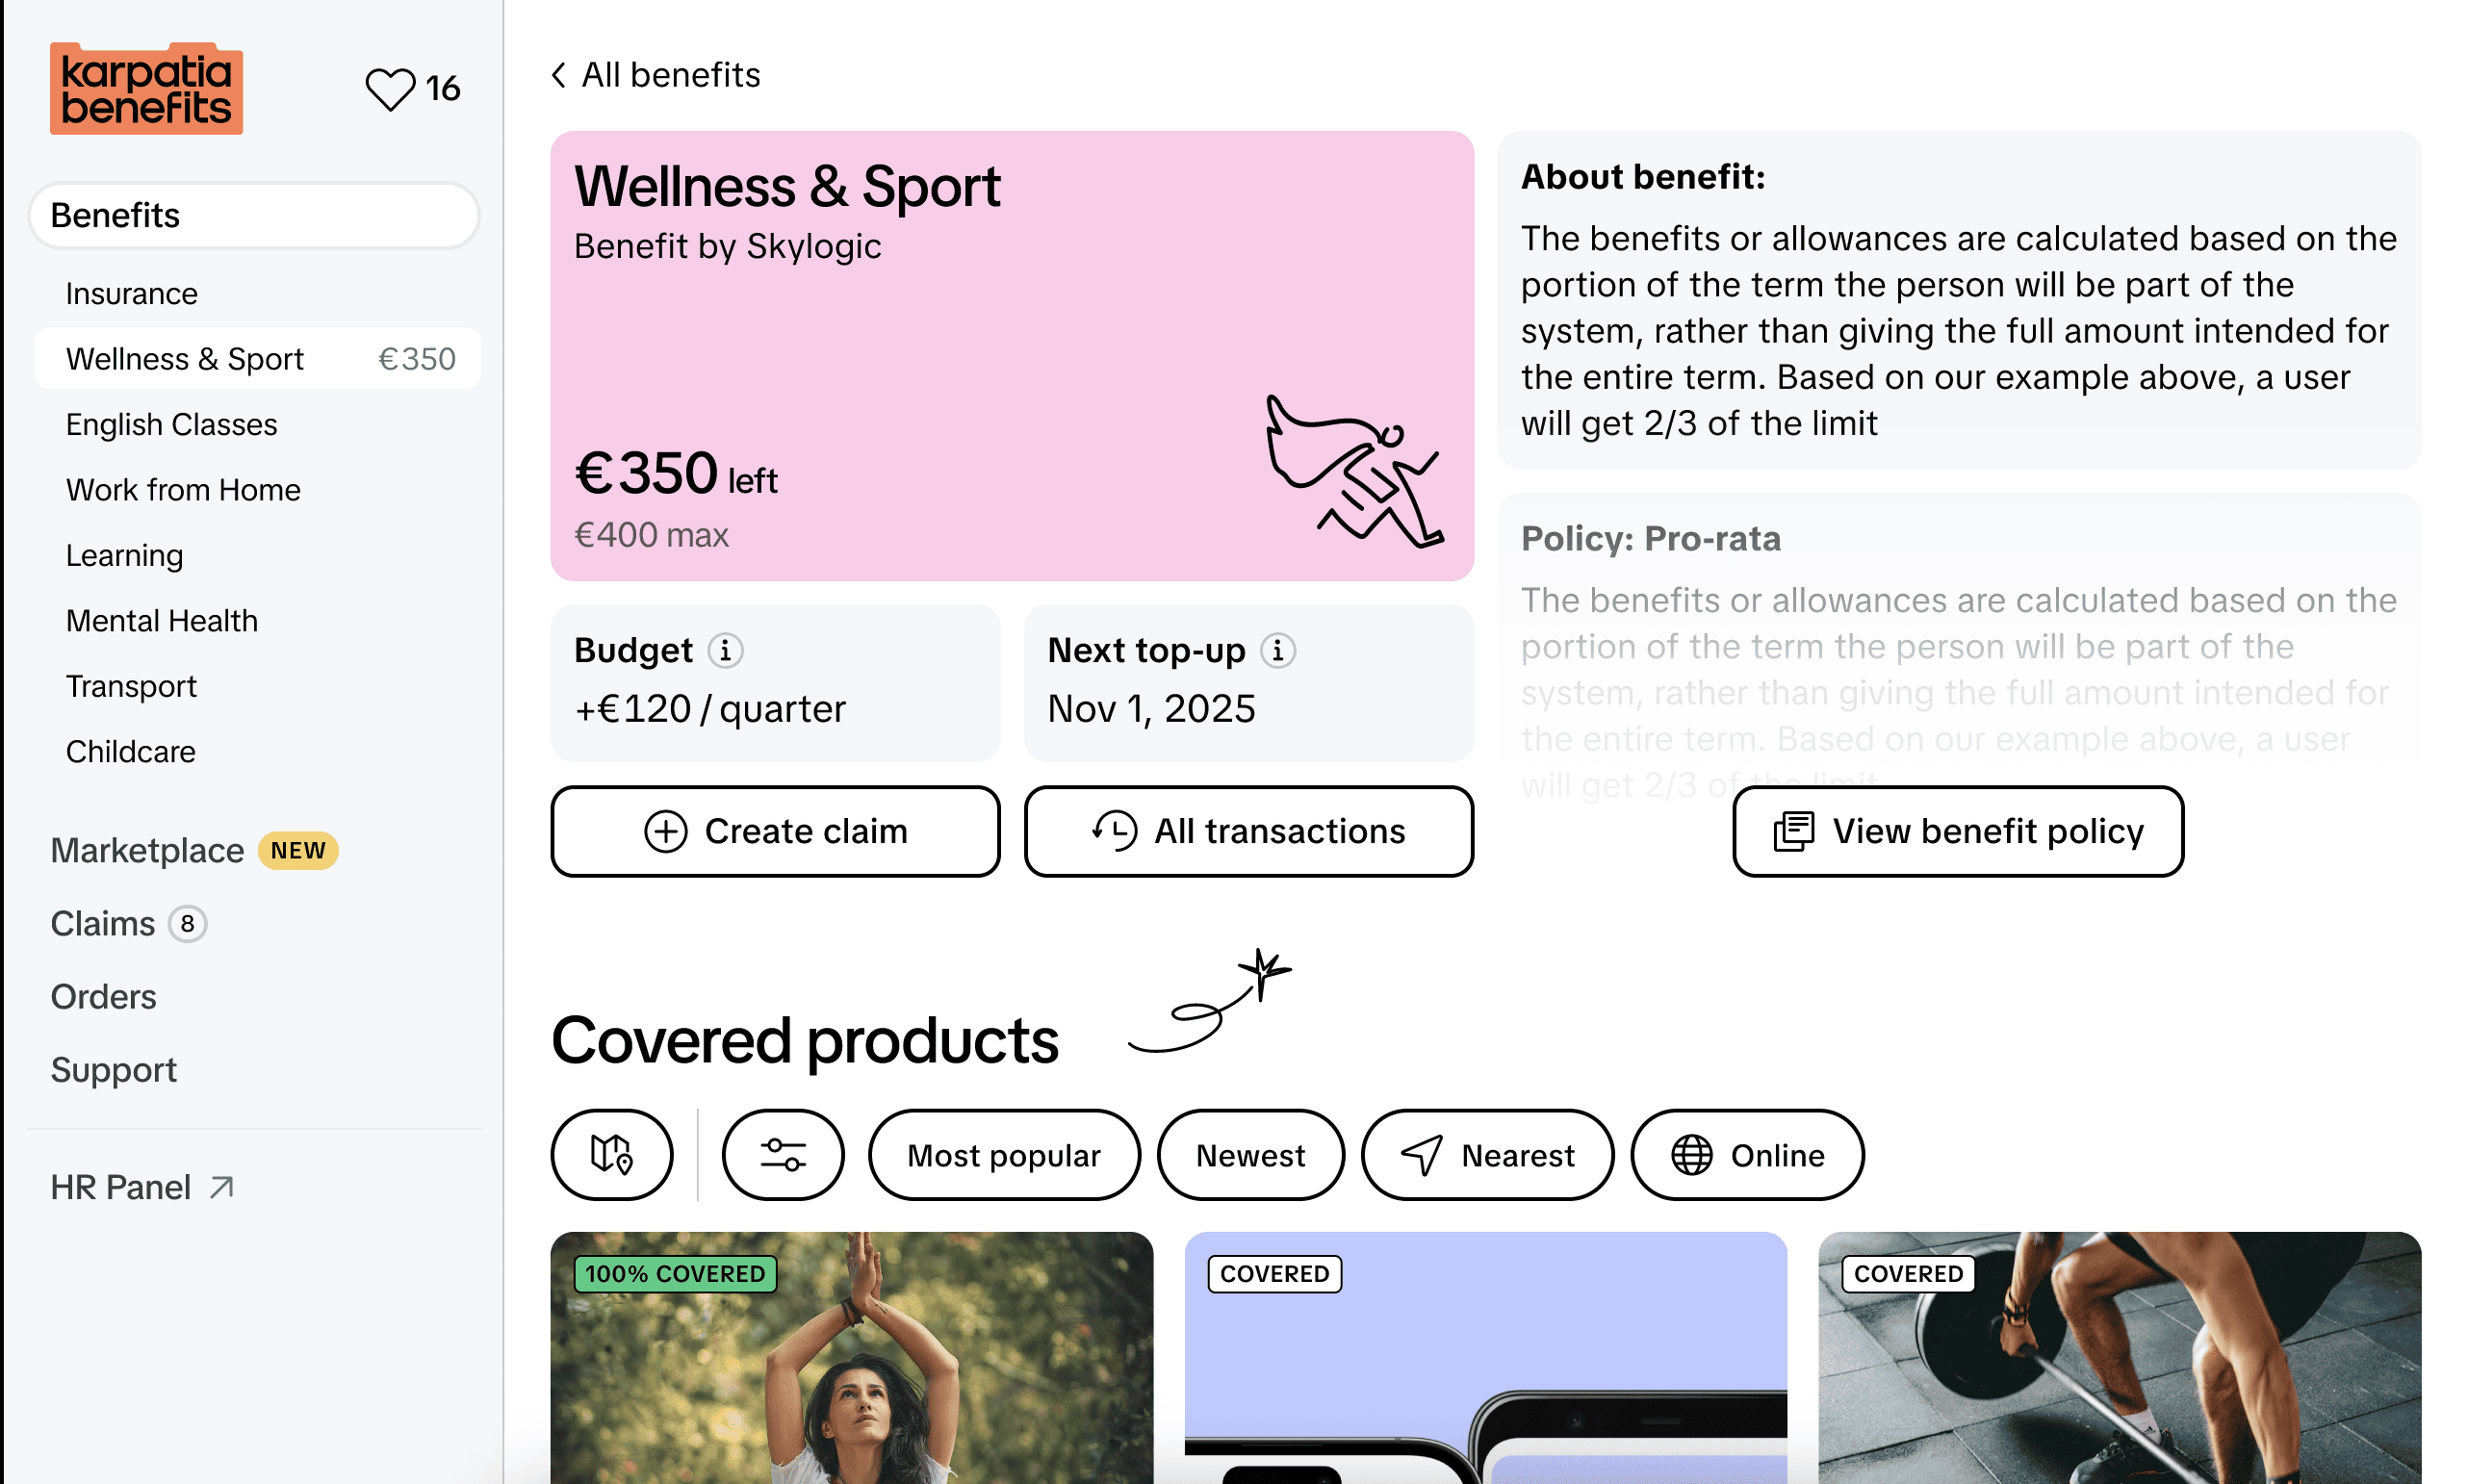Click the Budget info icon
Viewport: 2468px width, 1484px height.
click(725, 650)
